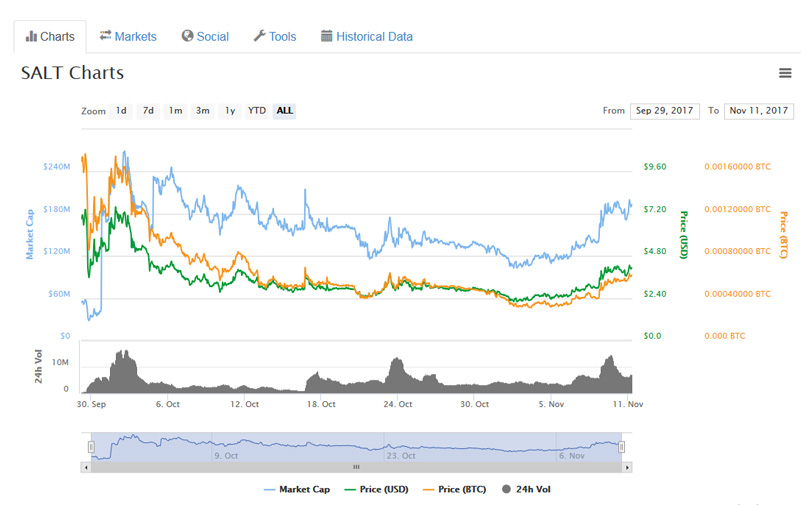Viewport: 808px width, 505px height.
Task: Click the navigator scrollbar center grip
Action: pyautogui.click(x=356, y=467)
